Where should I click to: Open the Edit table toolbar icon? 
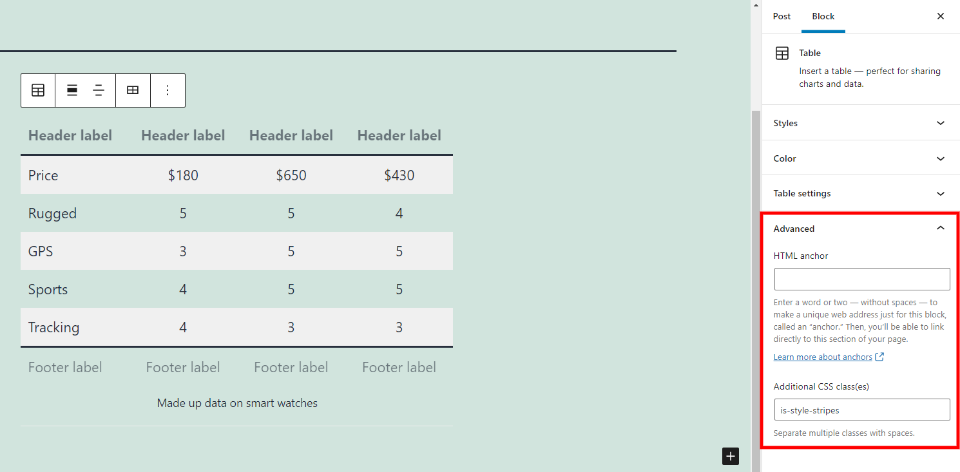click(132, 90)
